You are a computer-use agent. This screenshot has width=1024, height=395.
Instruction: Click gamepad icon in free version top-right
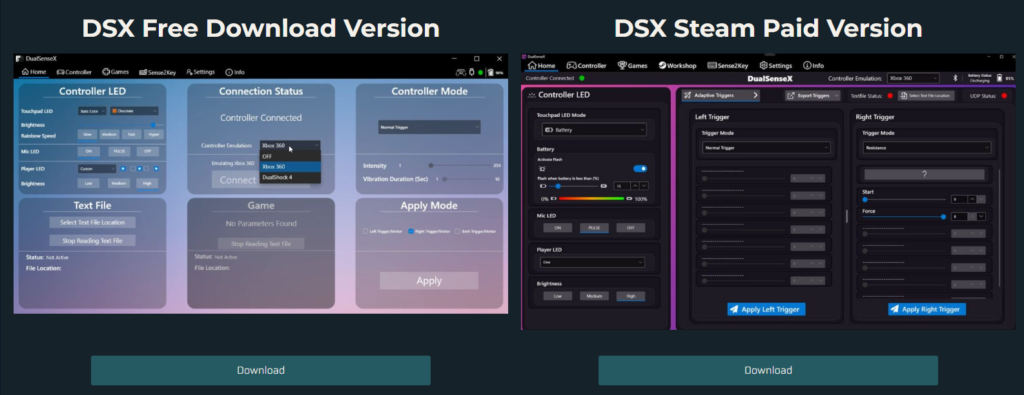[x=460, y=72]
